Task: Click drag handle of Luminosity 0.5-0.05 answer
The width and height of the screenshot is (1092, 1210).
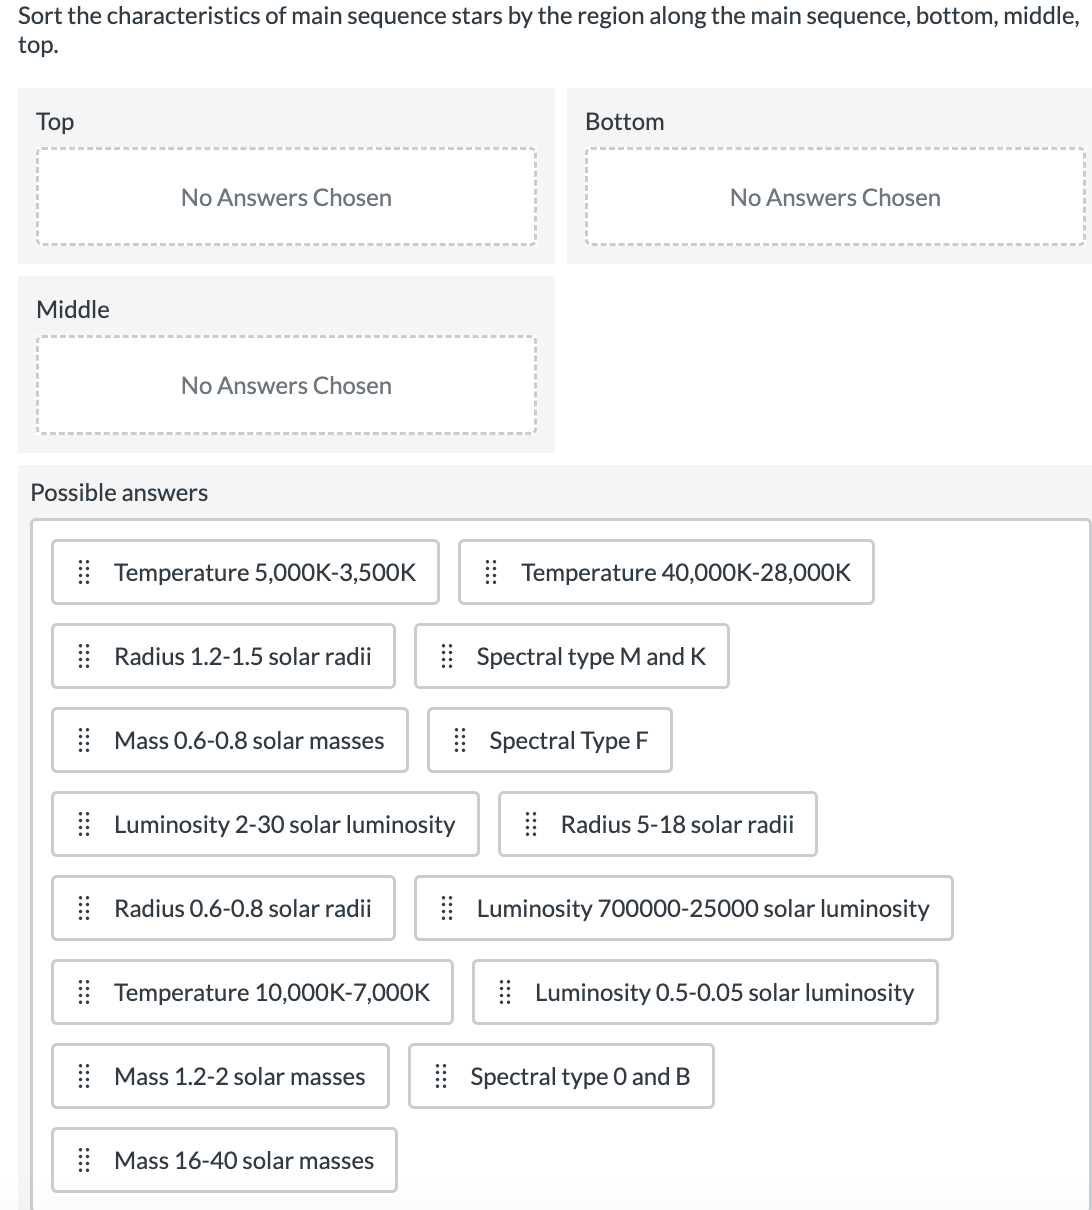Action: 505,992
